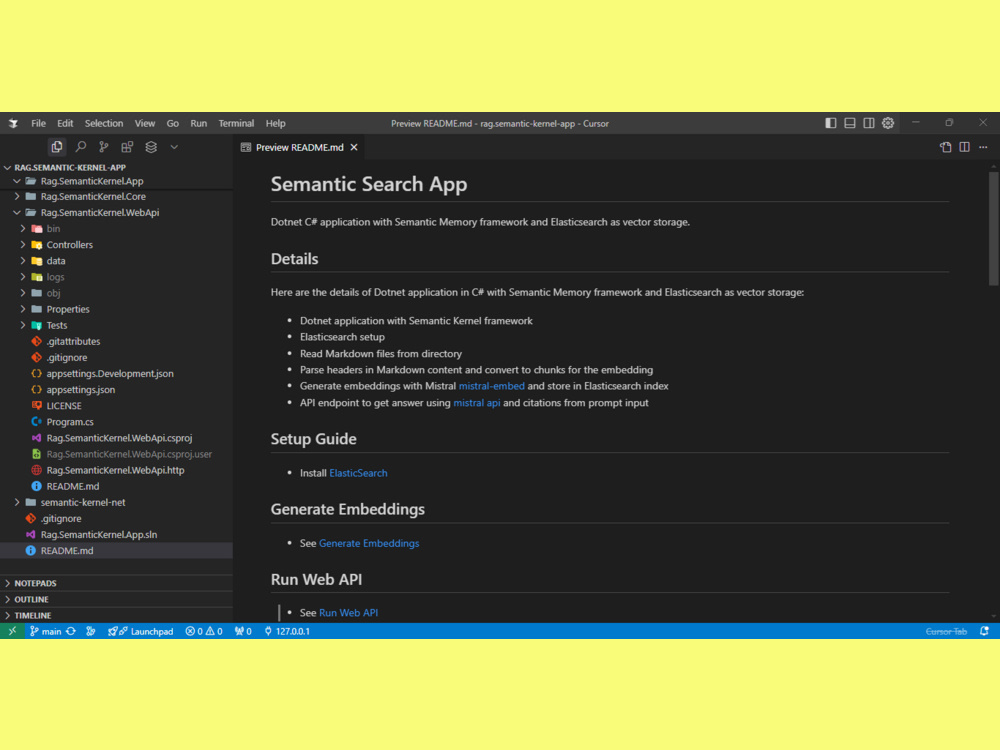Screen dimensions: 1000x750
Task: Open the Terminal menu
Action: (236, 124)
